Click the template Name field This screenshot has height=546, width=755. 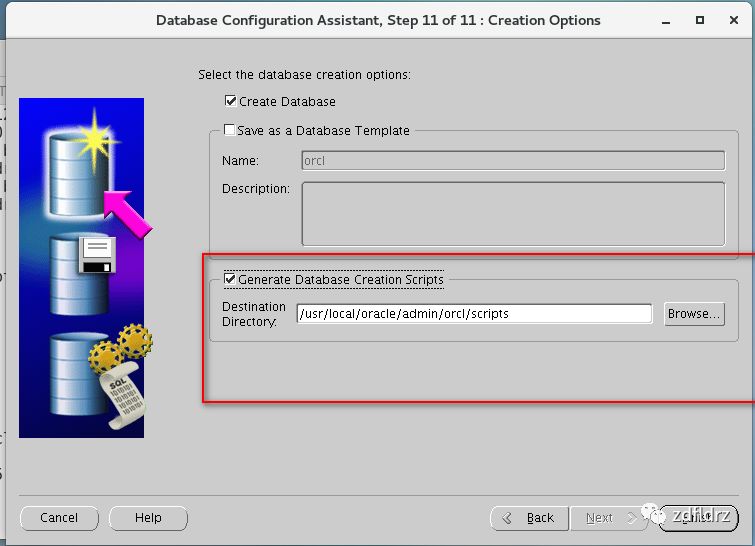(x=513, y=160)
